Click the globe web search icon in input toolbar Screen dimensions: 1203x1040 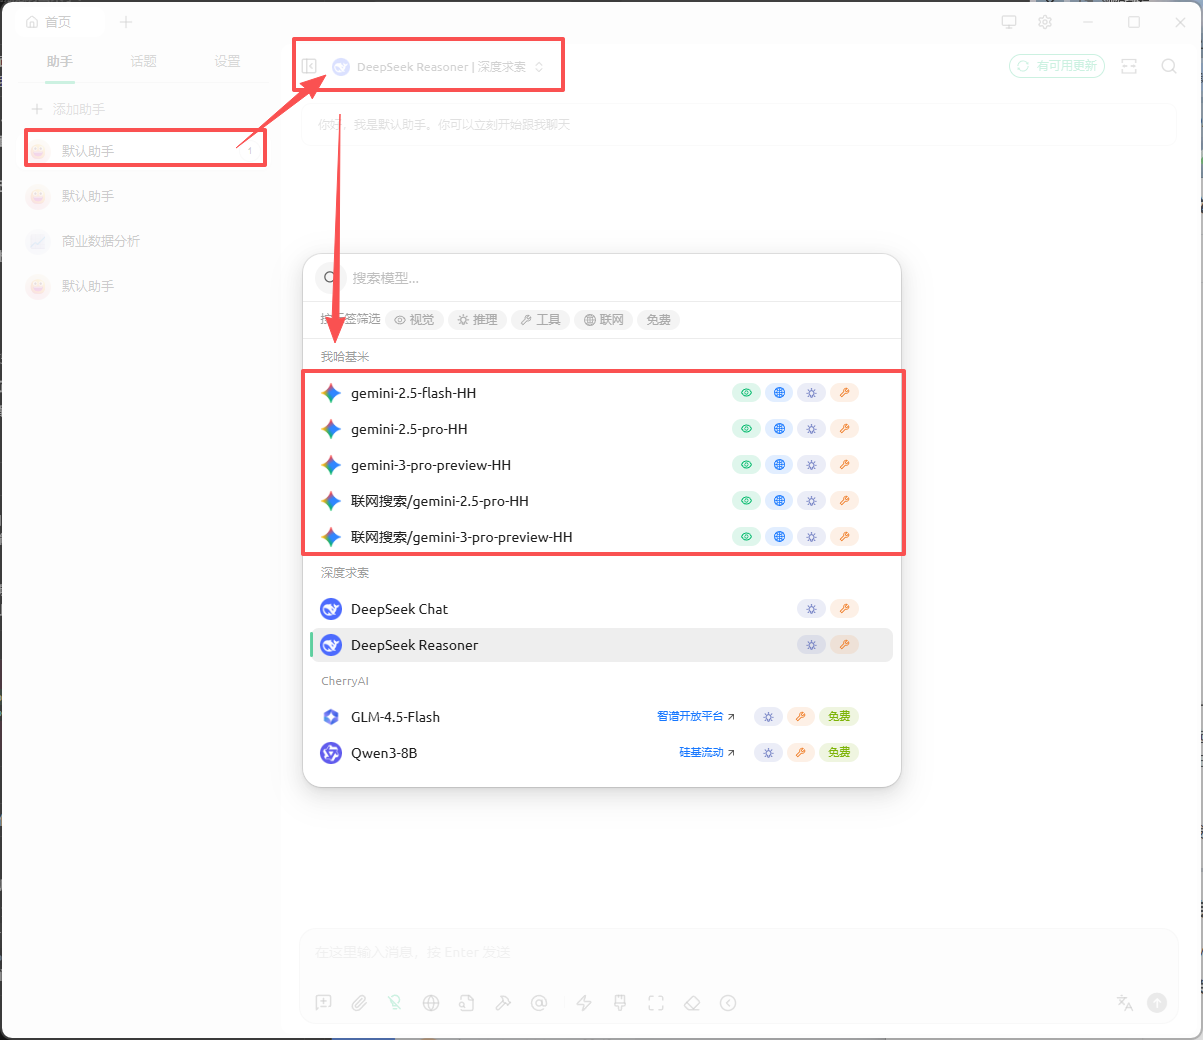(431, 1003)
